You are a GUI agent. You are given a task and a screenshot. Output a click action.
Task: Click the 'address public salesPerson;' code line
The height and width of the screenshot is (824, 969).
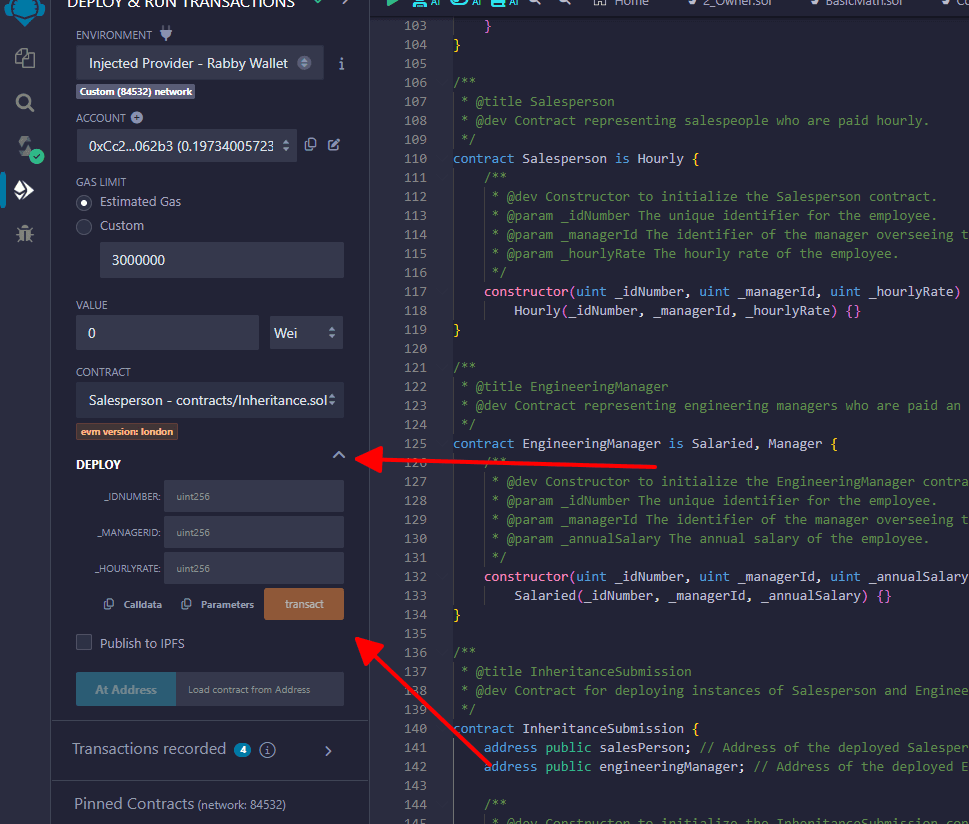click(587, 748)
